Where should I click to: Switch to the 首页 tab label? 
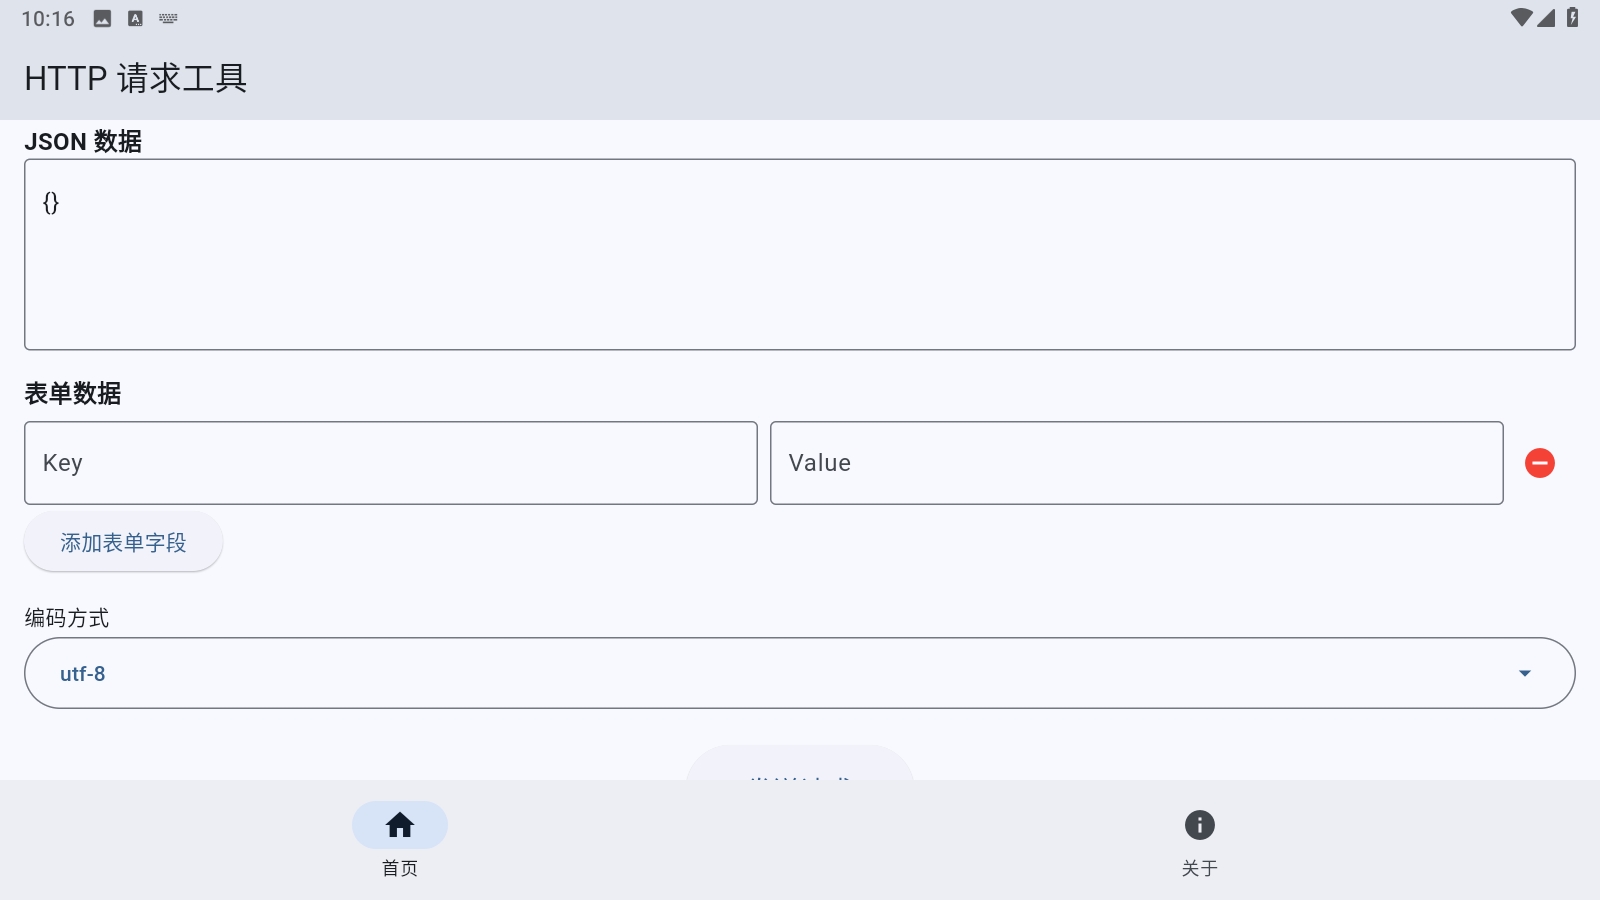(400, 868)
